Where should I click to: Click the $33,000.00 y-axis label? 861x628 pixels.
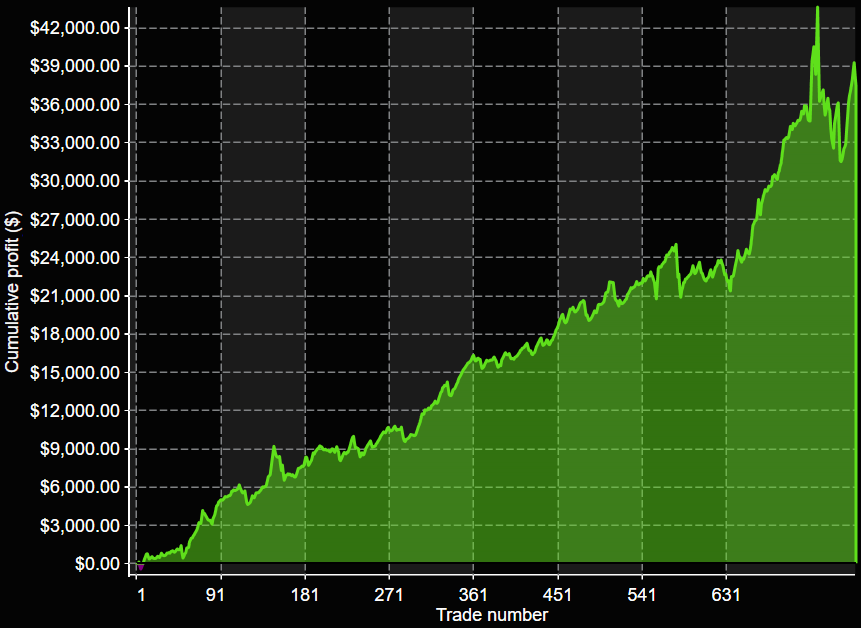tap(75, 143)
